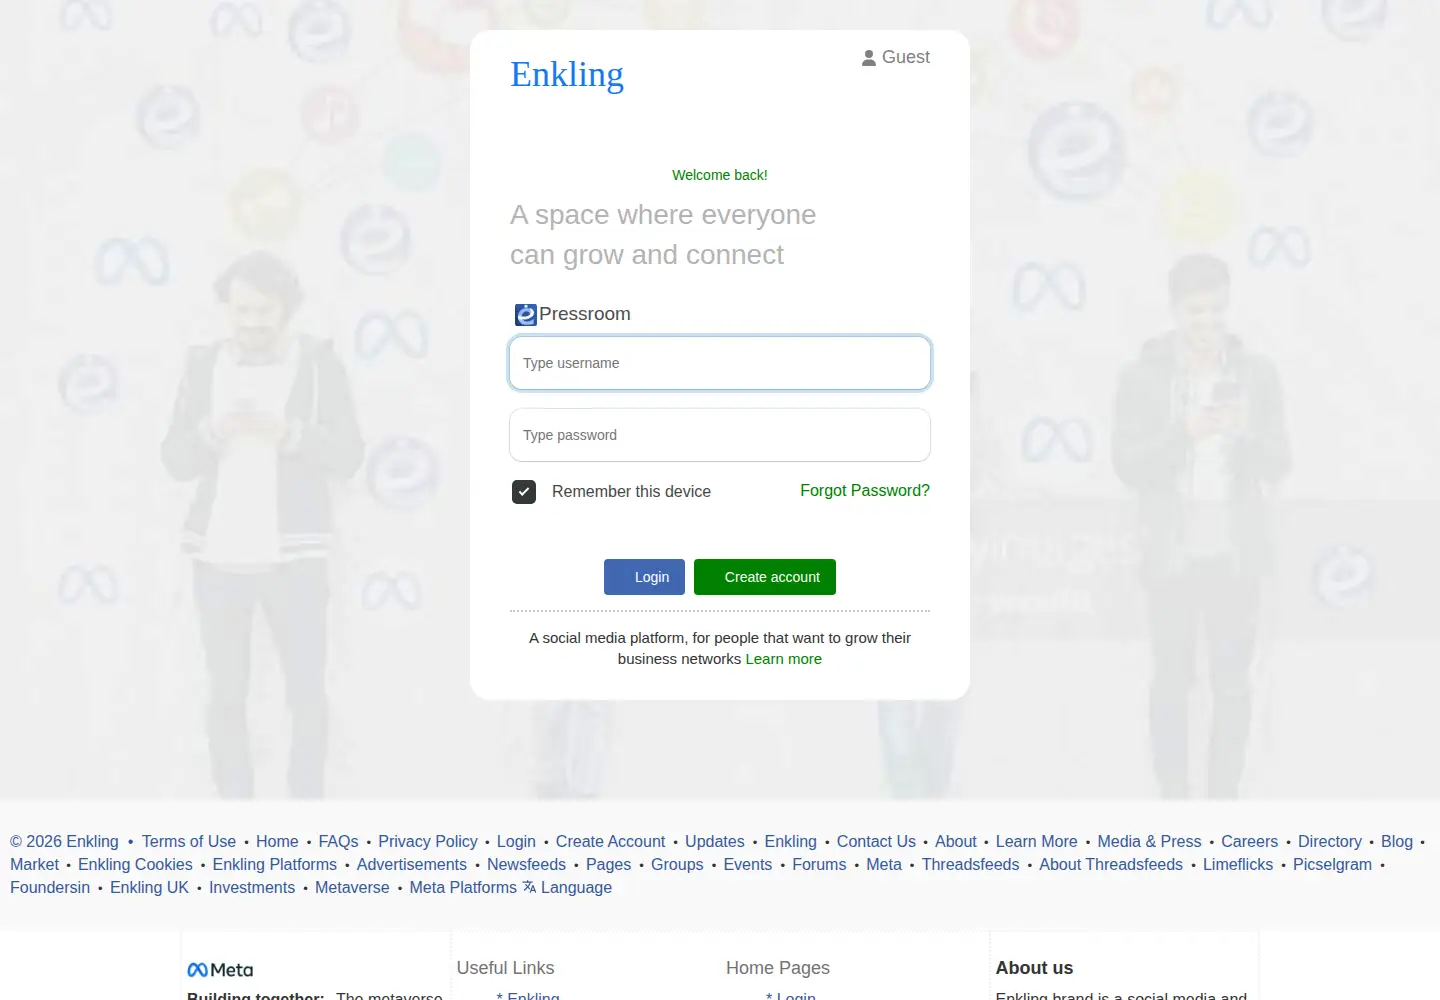Open Enkling Cookies footer link

click(x=135, y=864)
